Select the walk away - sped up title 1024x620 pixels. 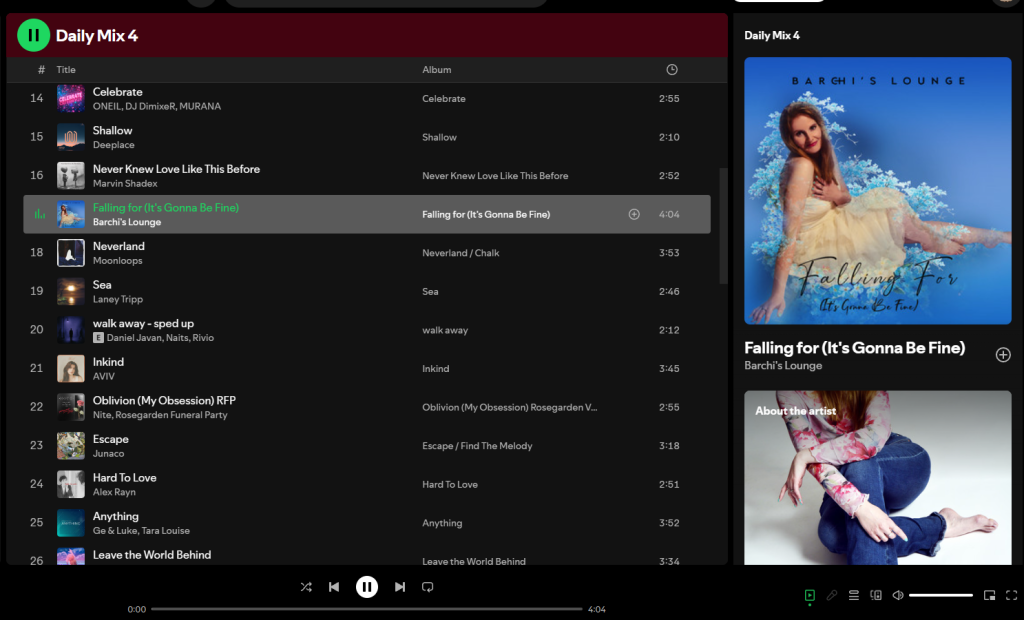(x=143, y=323)
